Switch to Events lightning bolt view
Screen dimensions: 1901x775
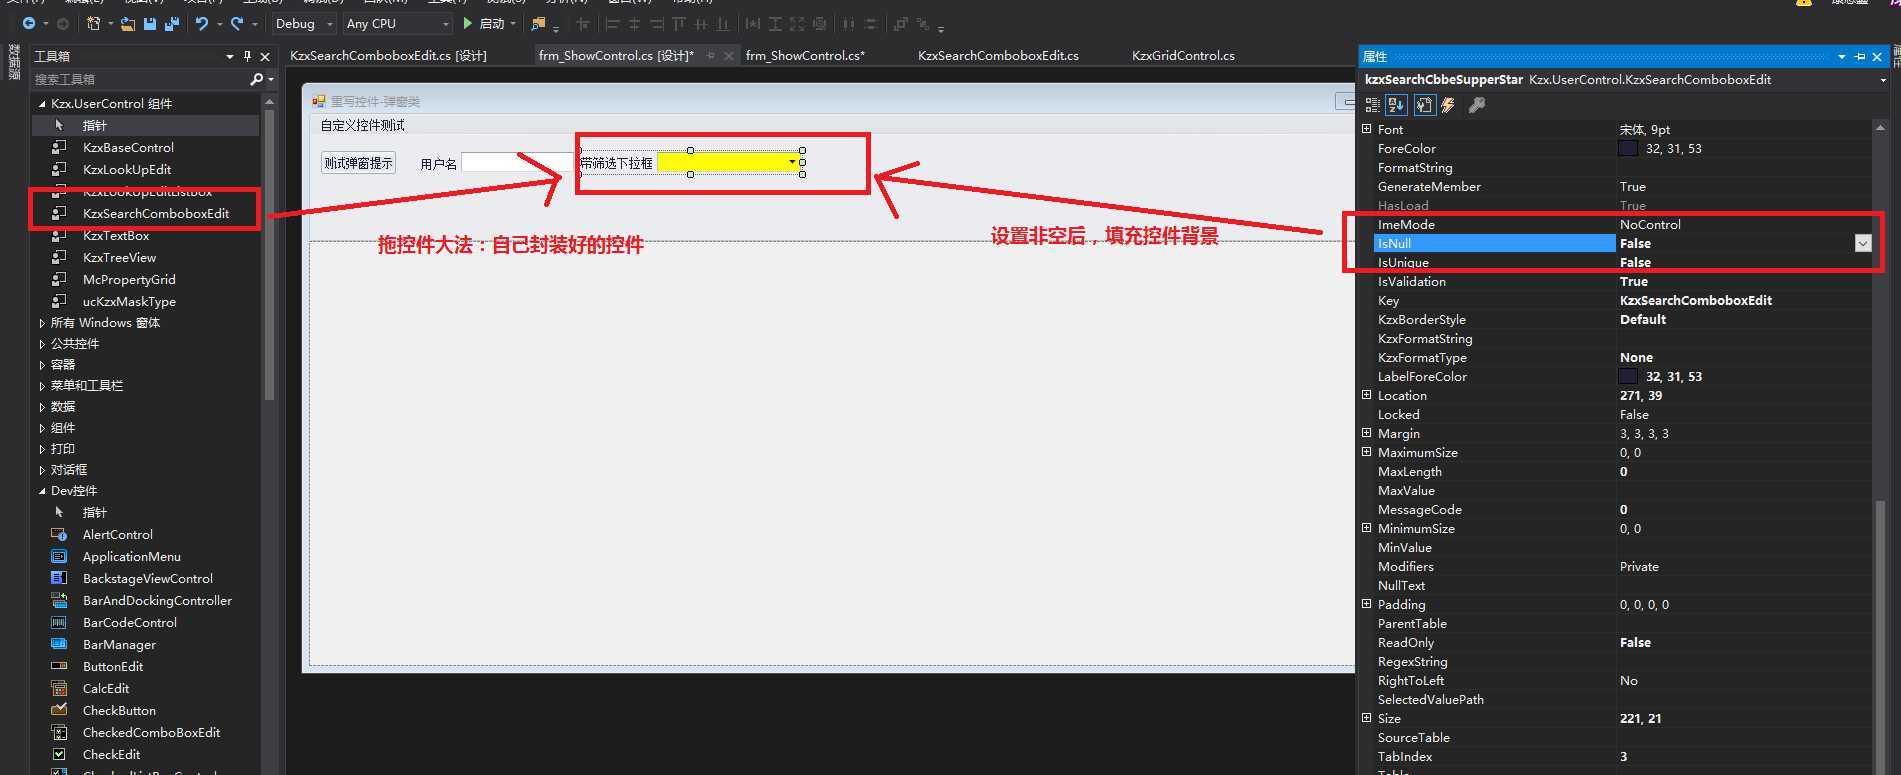tap(1448, 105)
